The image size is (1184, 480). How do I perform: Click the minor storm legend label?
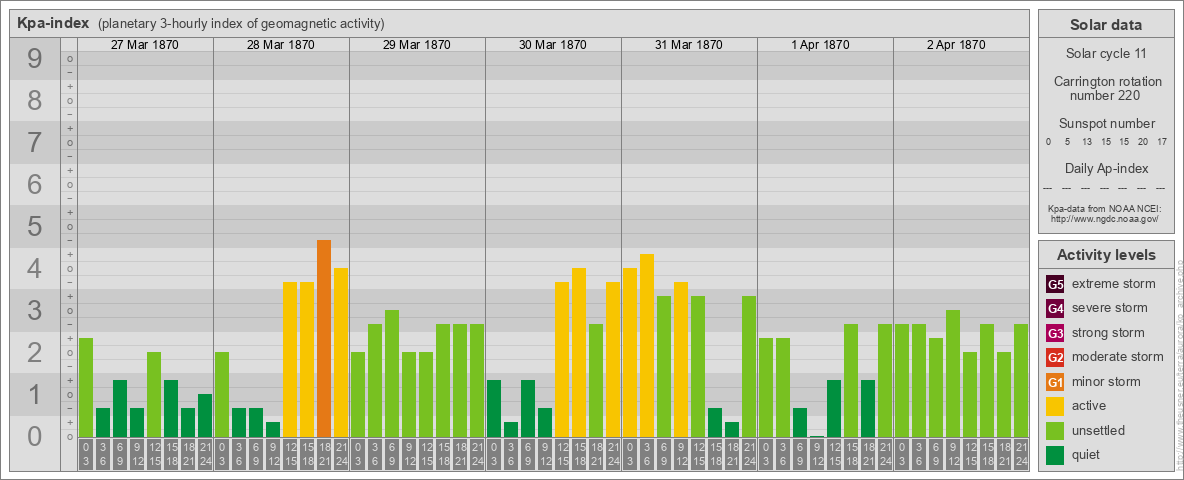click(x=1106, y=382)
